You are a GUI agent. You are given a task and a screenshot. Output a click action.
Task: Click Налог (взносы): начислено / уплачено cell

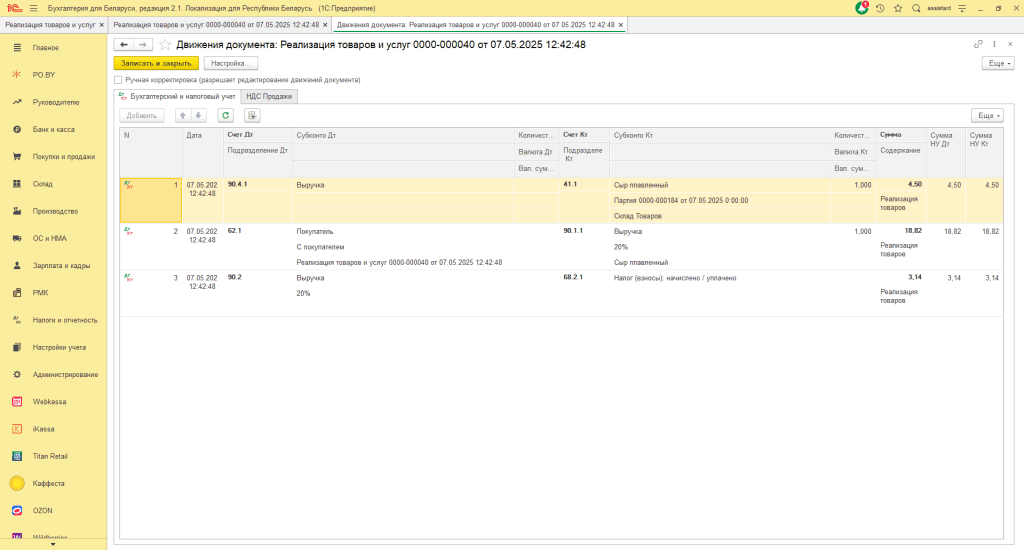pyautogui.click(x=719, y=278)
